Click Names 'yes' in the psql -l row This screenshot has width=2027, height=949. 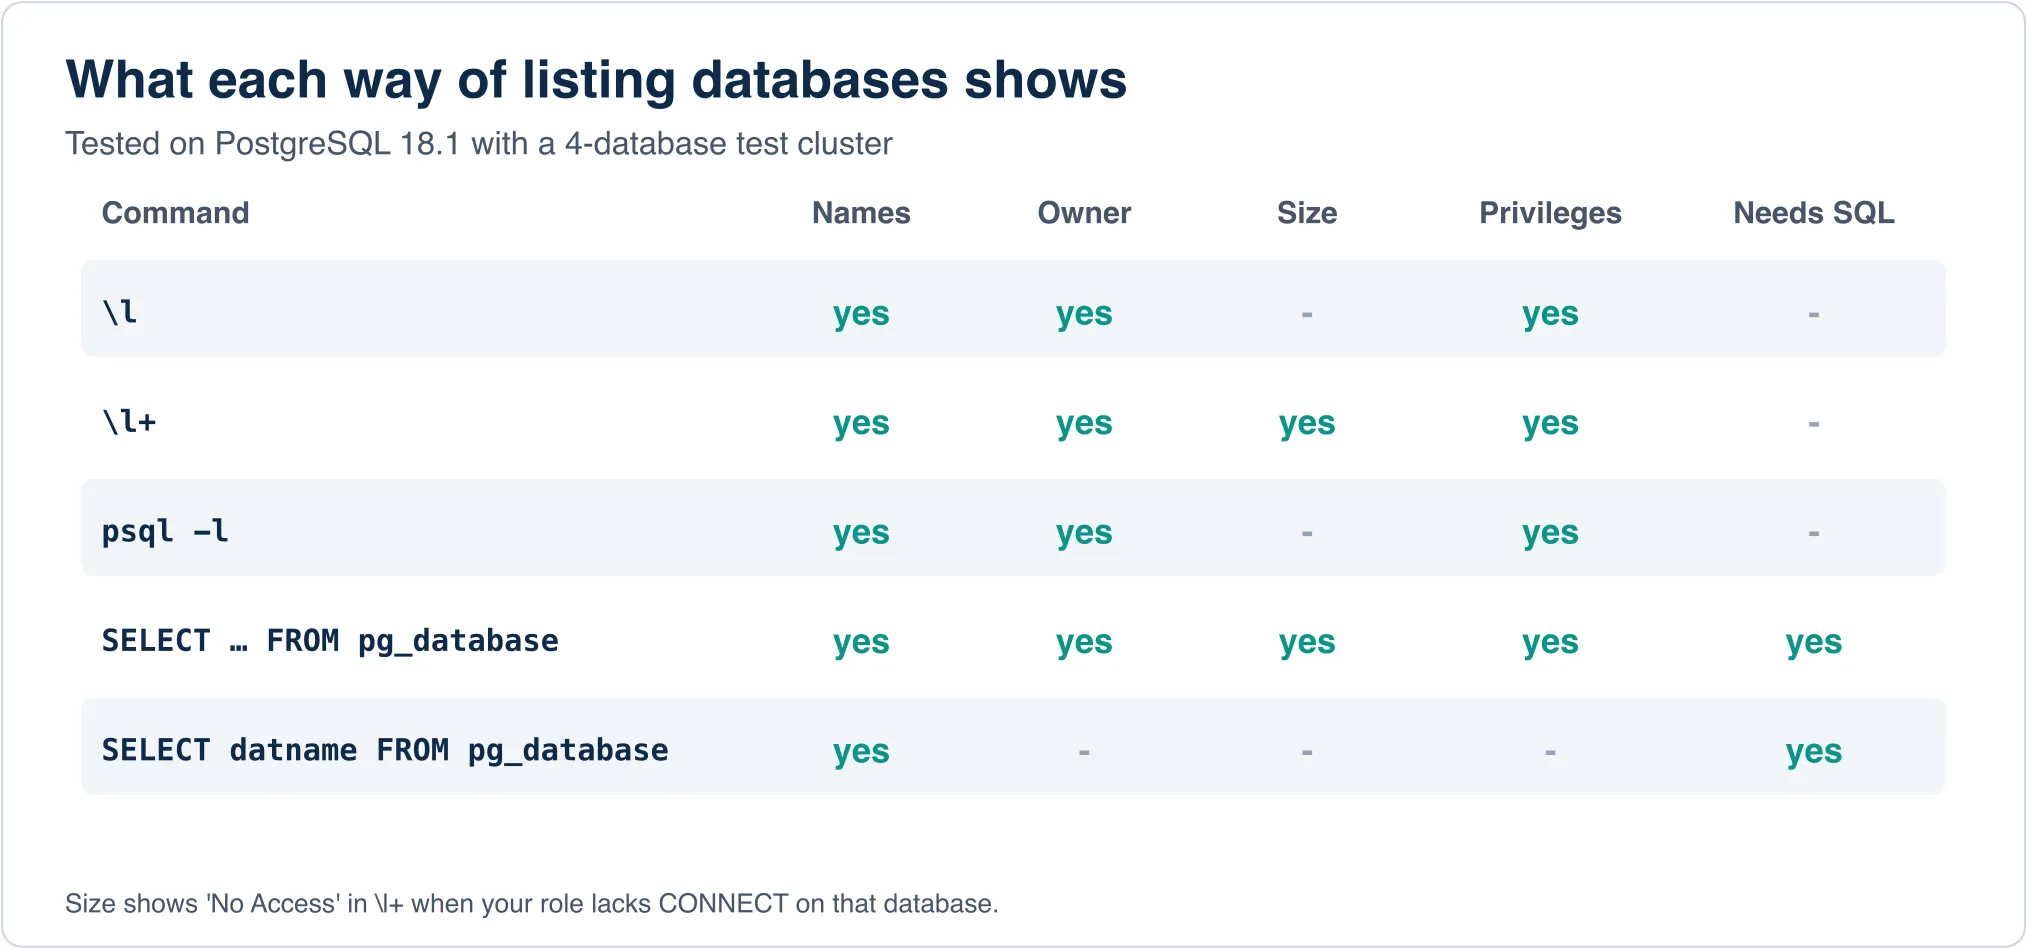point(861,533)
